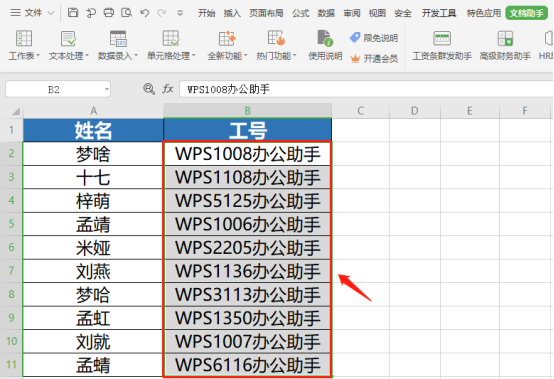Open the 工资条群发助手 tool
The width and height of the screenshot is (554, 379).
pyautogui.click(x=442, y=45)
